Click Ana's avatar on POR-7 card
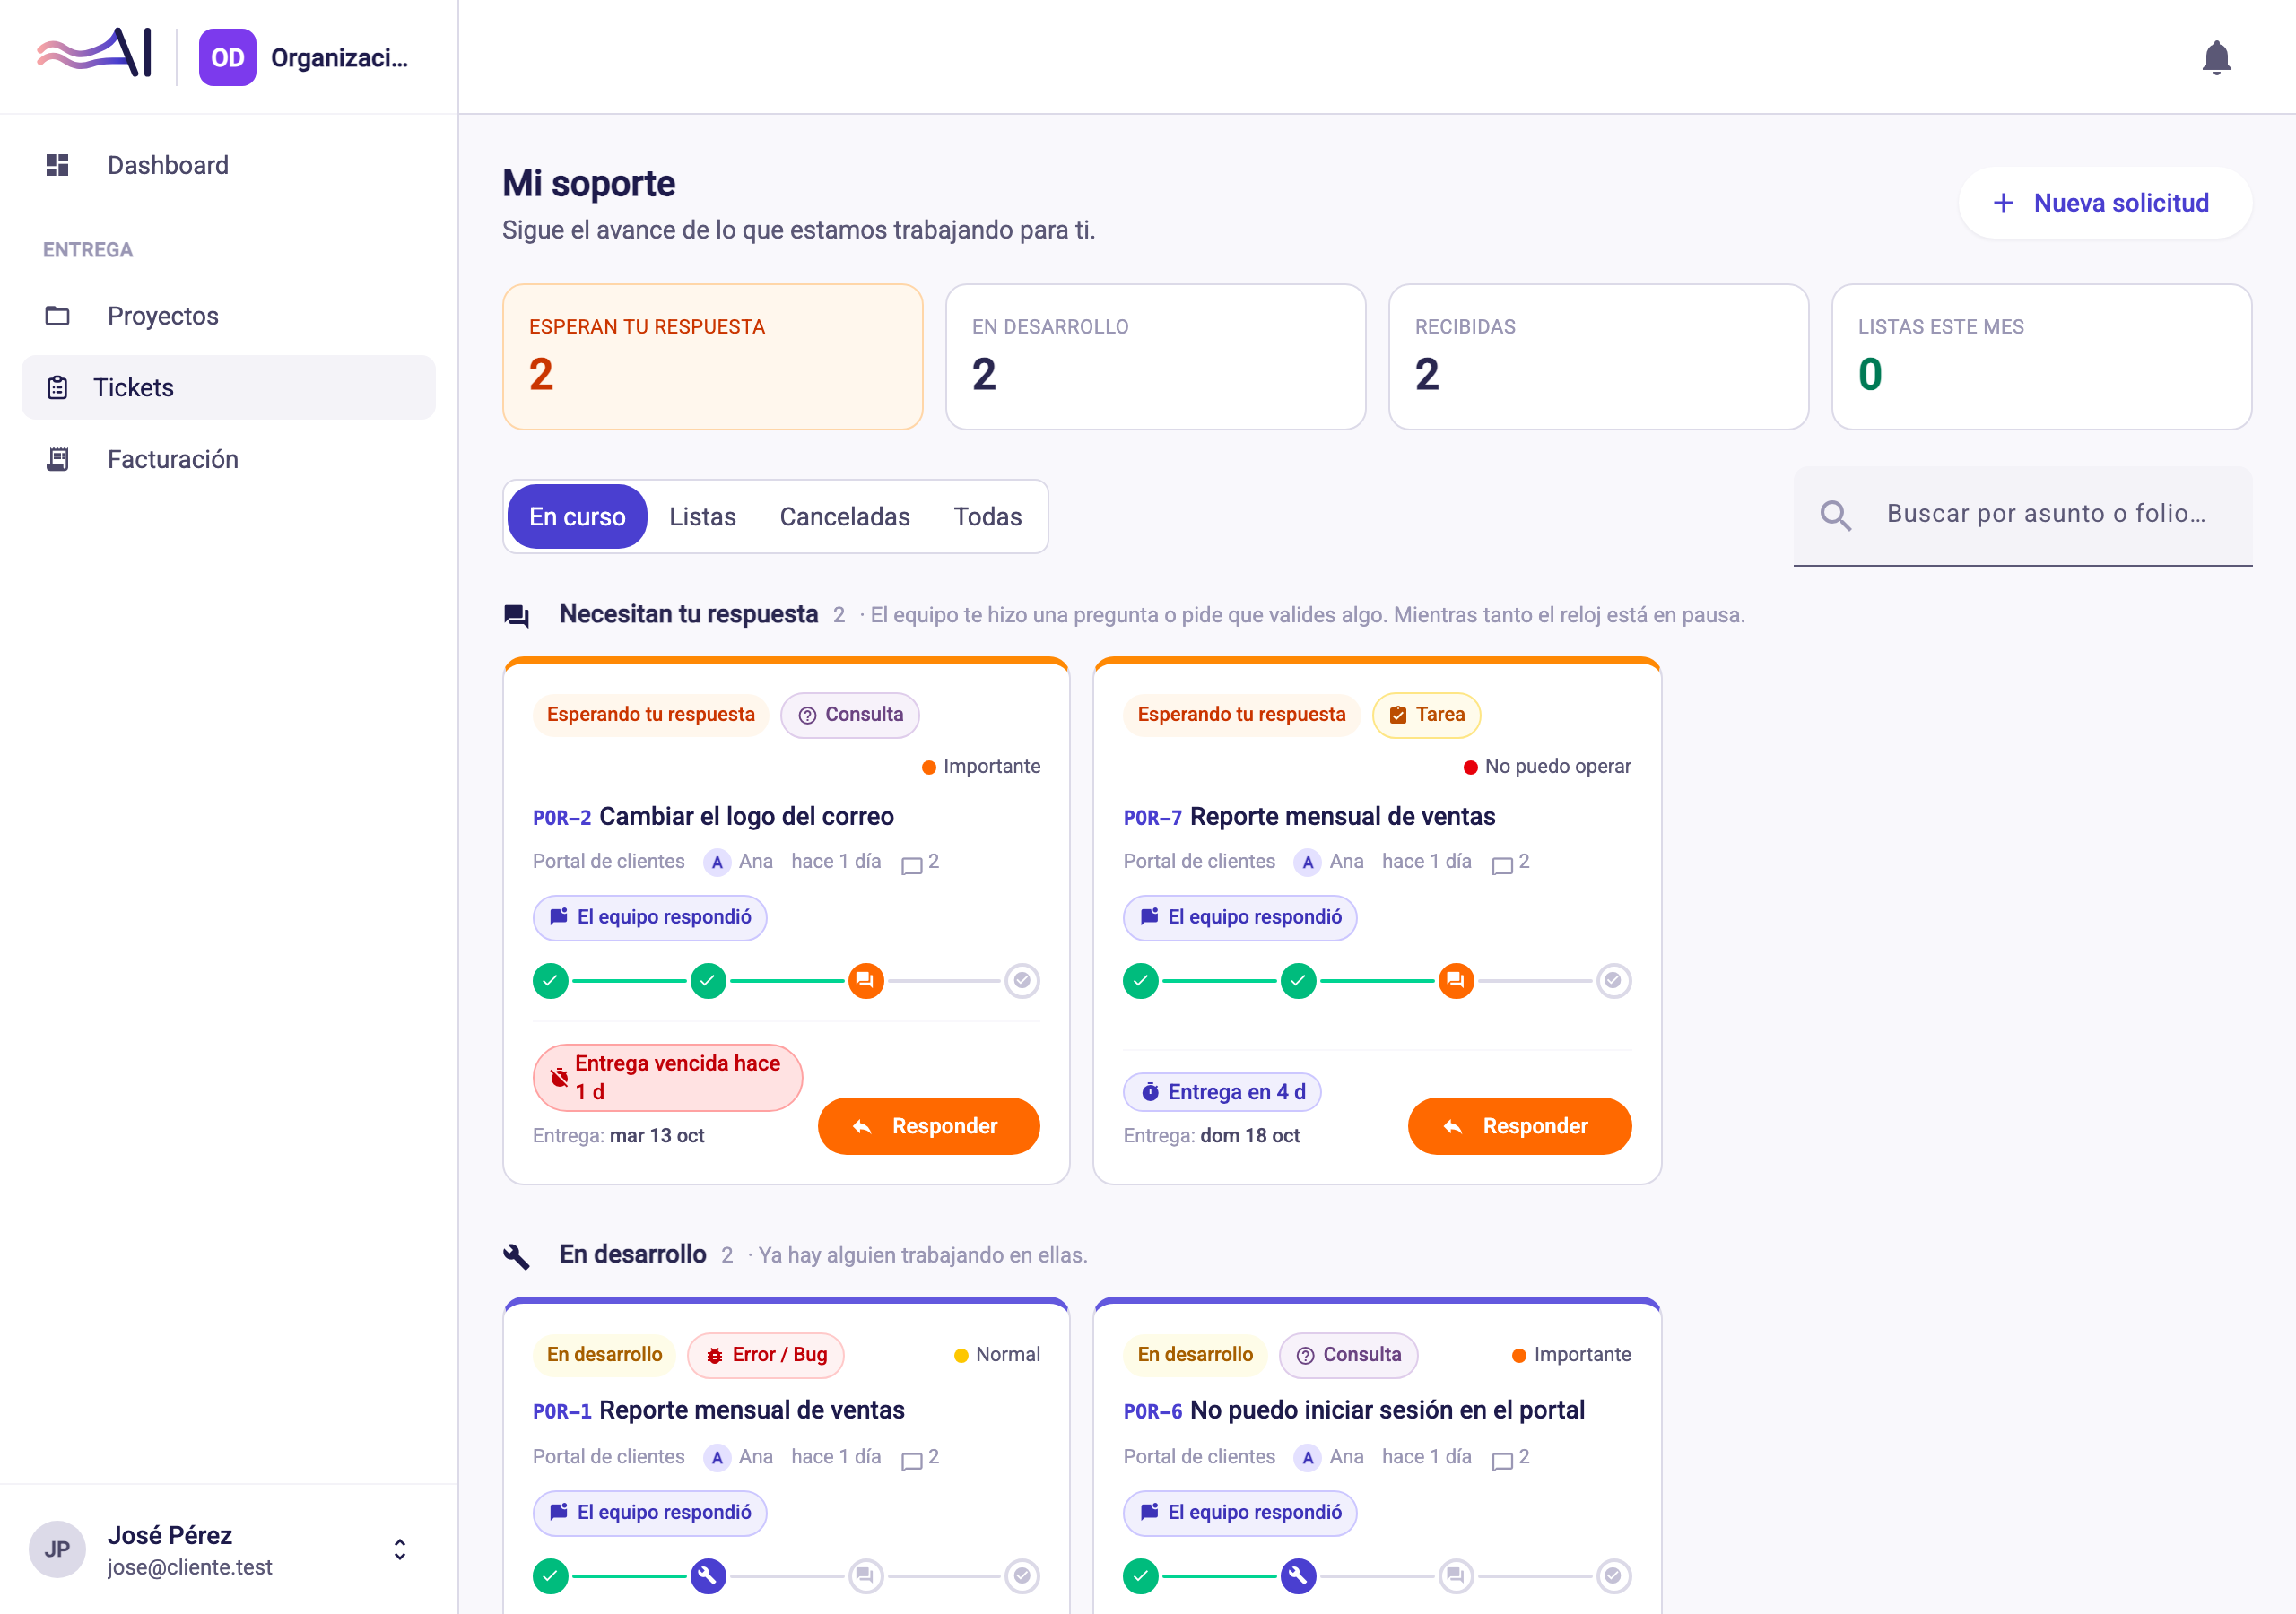The width and height of the screenshot is (2296, 1614). [1308, 862]
